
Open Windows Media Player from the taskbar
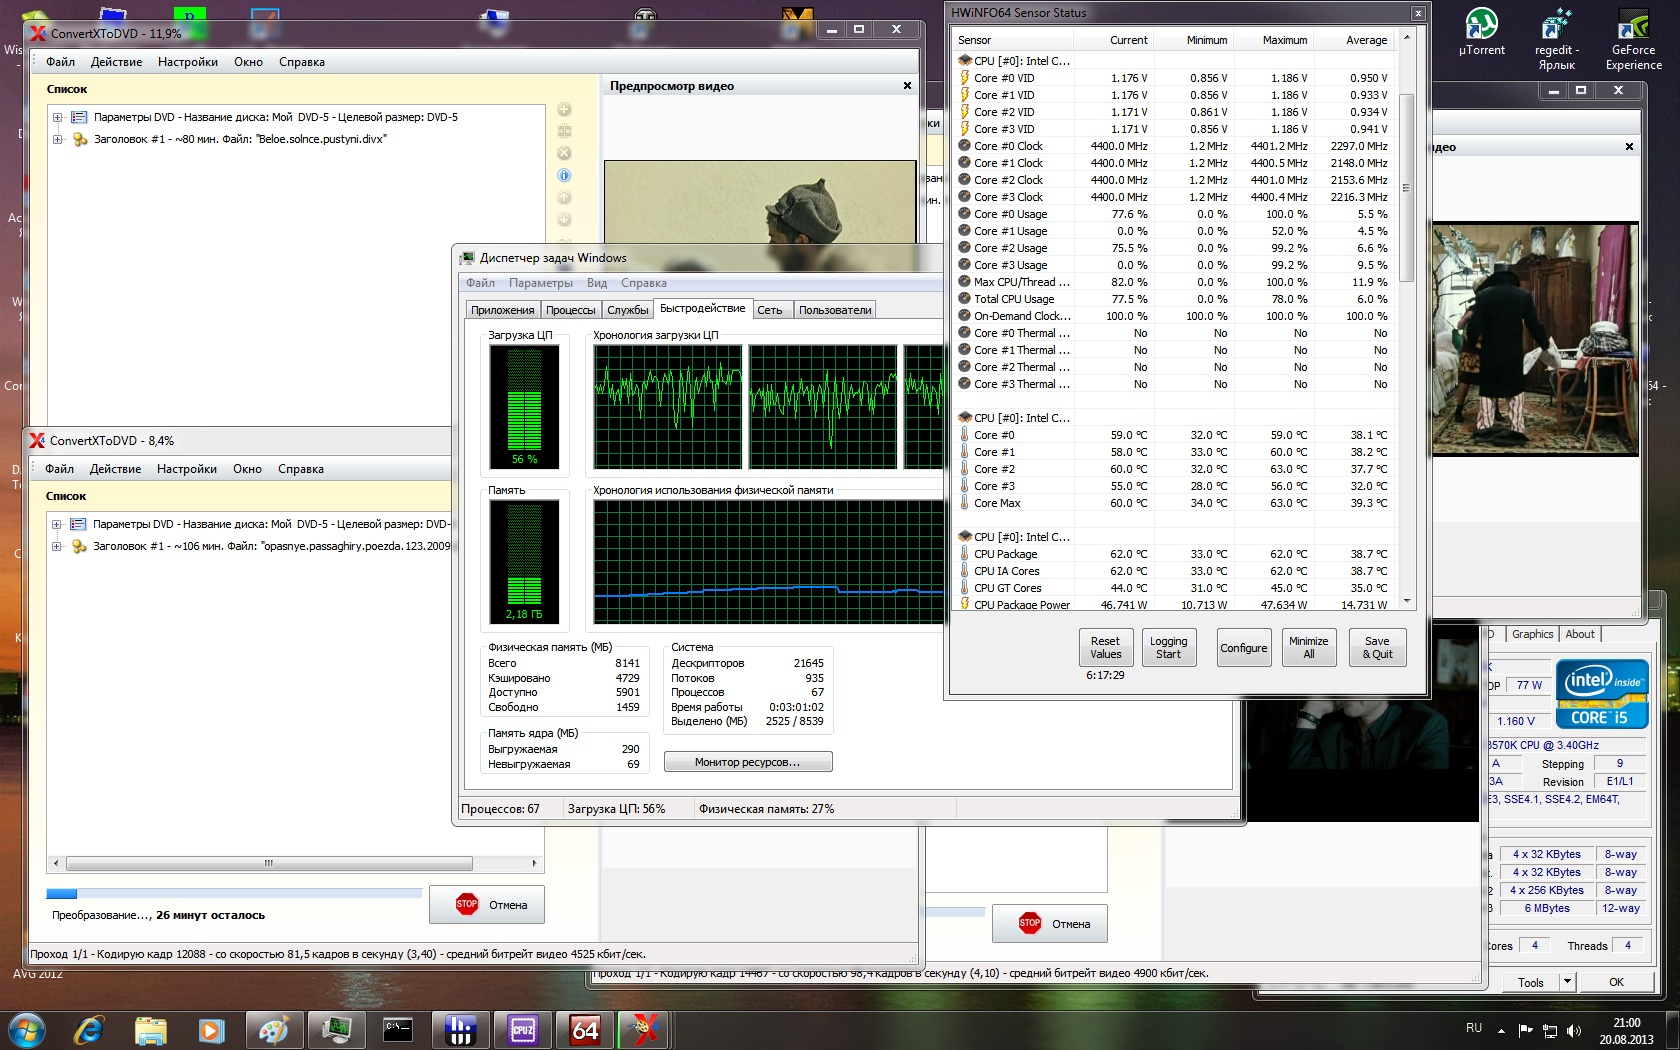tap(211, 1030)
